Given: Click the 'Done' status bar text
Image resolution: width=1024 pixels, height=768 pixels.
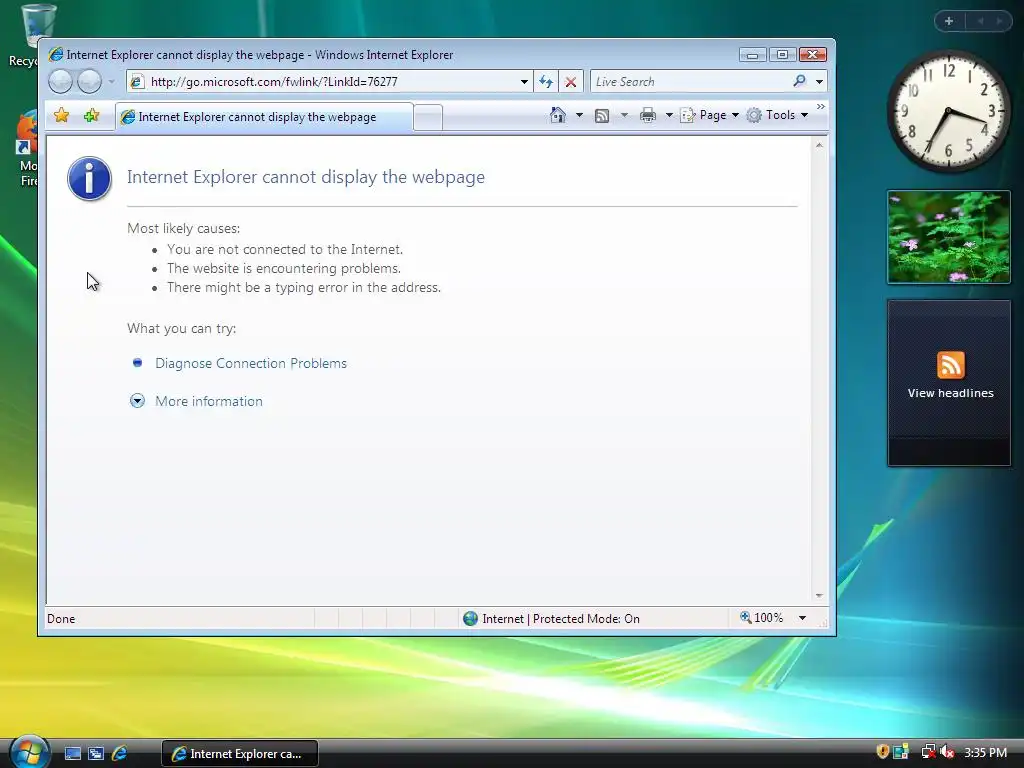Looking at the screenshot, I should 61,618.
